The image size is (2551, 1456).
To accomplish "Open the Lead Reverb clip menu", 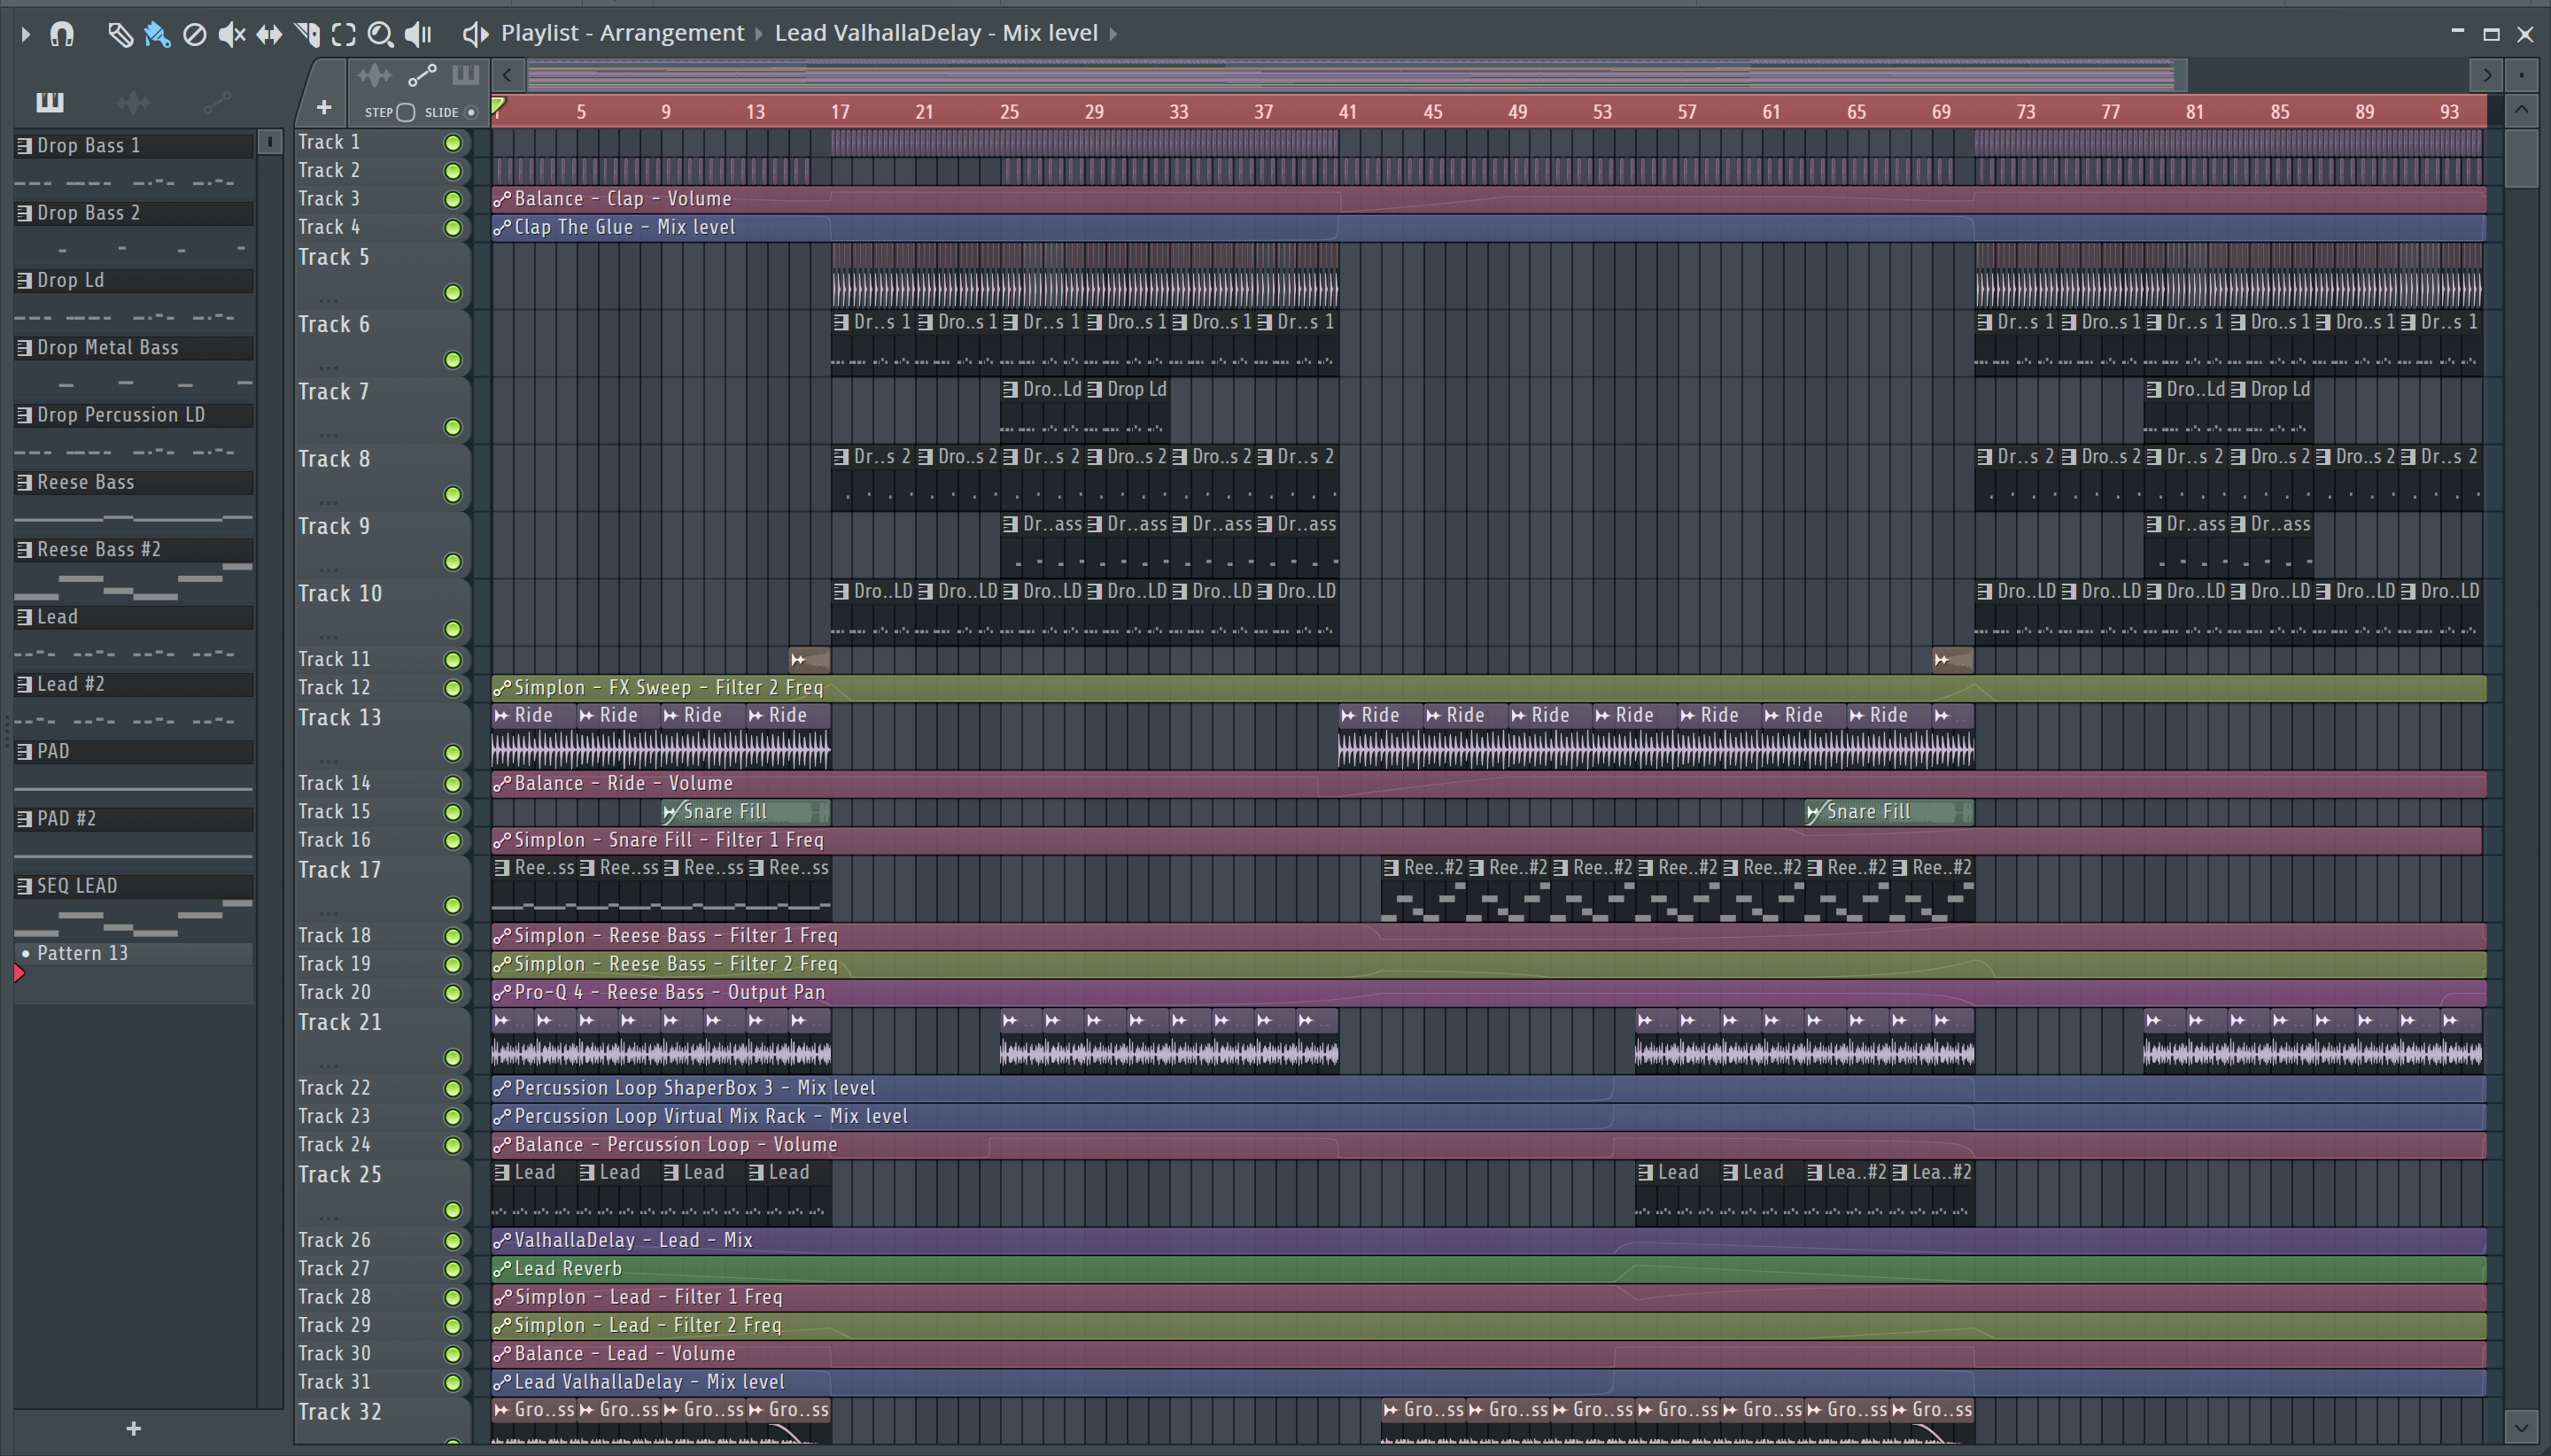I will [502, 1269].
